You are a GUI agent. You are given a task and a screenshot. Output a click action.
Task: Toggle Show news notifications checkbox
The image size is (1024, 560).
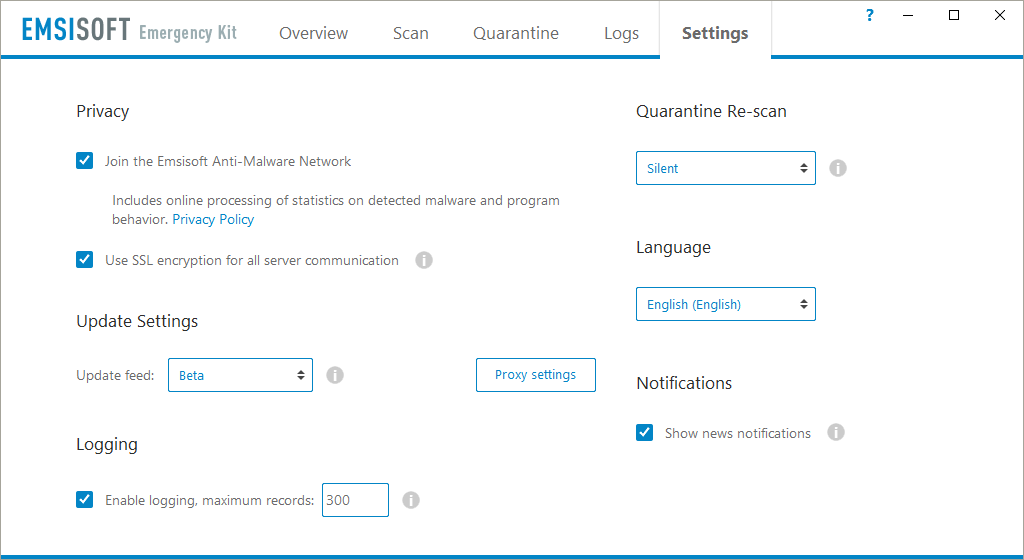pyautogui.click(x=645, y=433)
